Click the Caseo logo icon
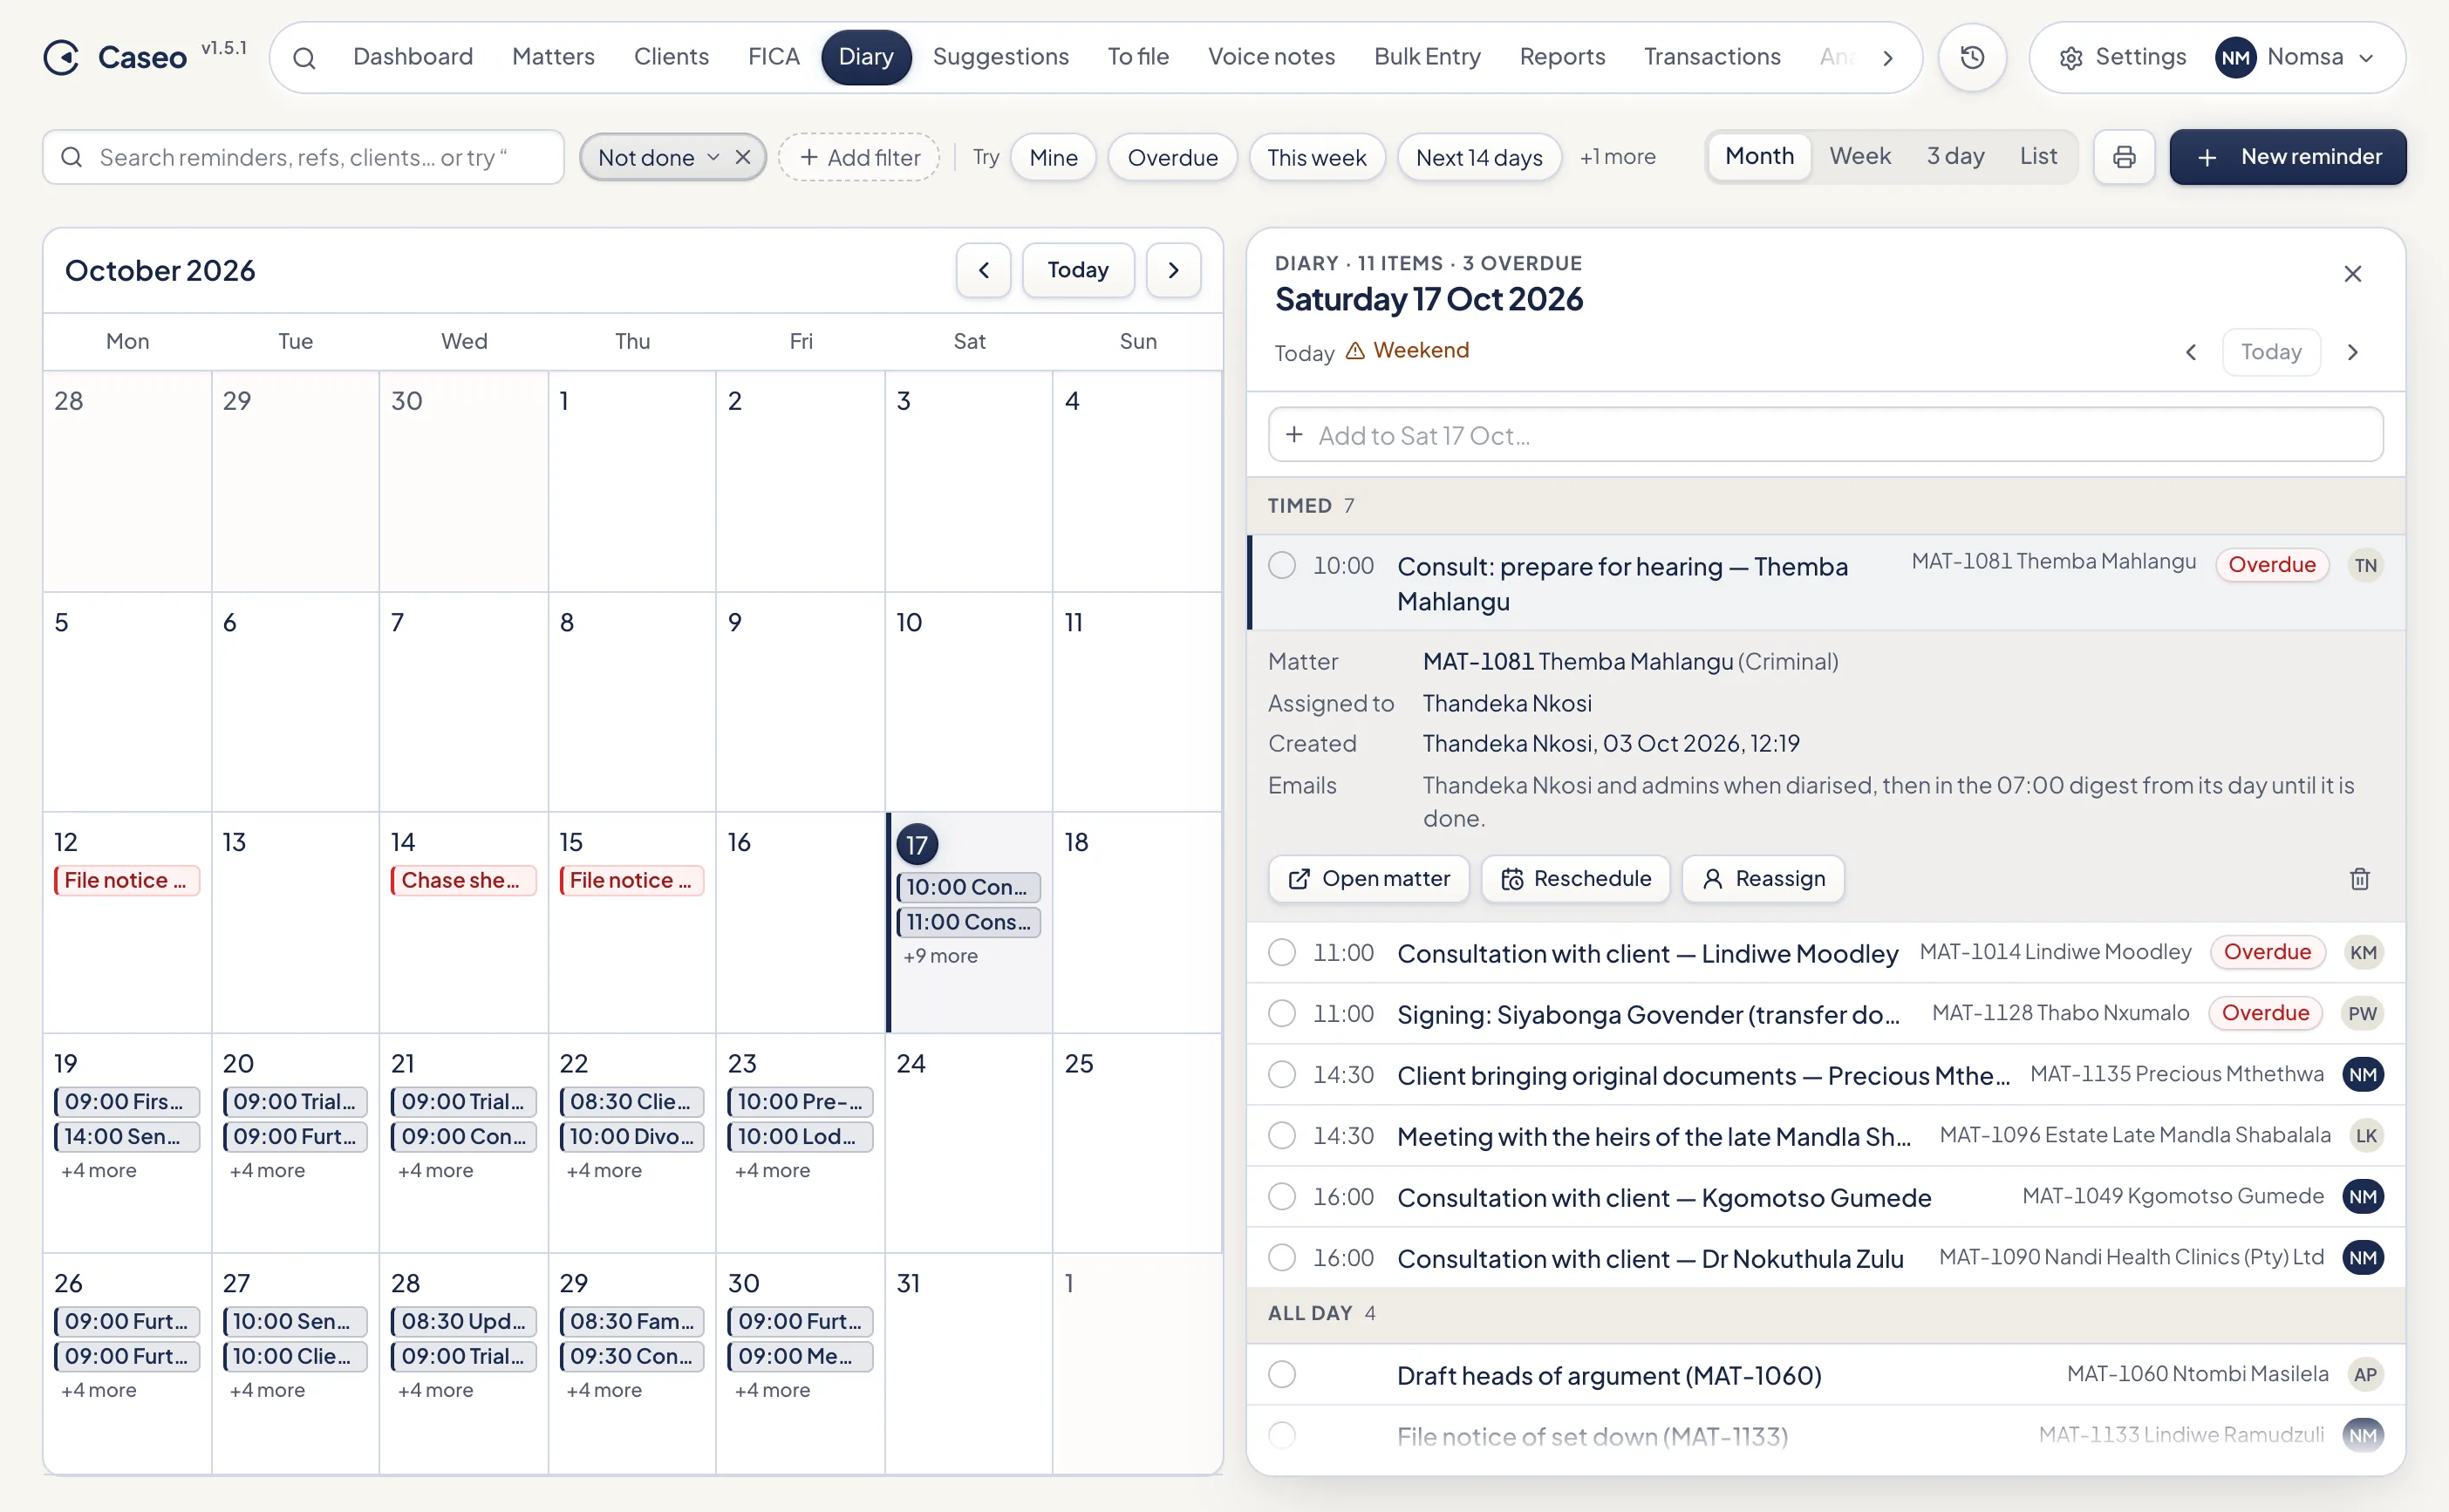The width and height of the screenshot is (2449, 1512). pyautogui.click(x=61, y=57)
